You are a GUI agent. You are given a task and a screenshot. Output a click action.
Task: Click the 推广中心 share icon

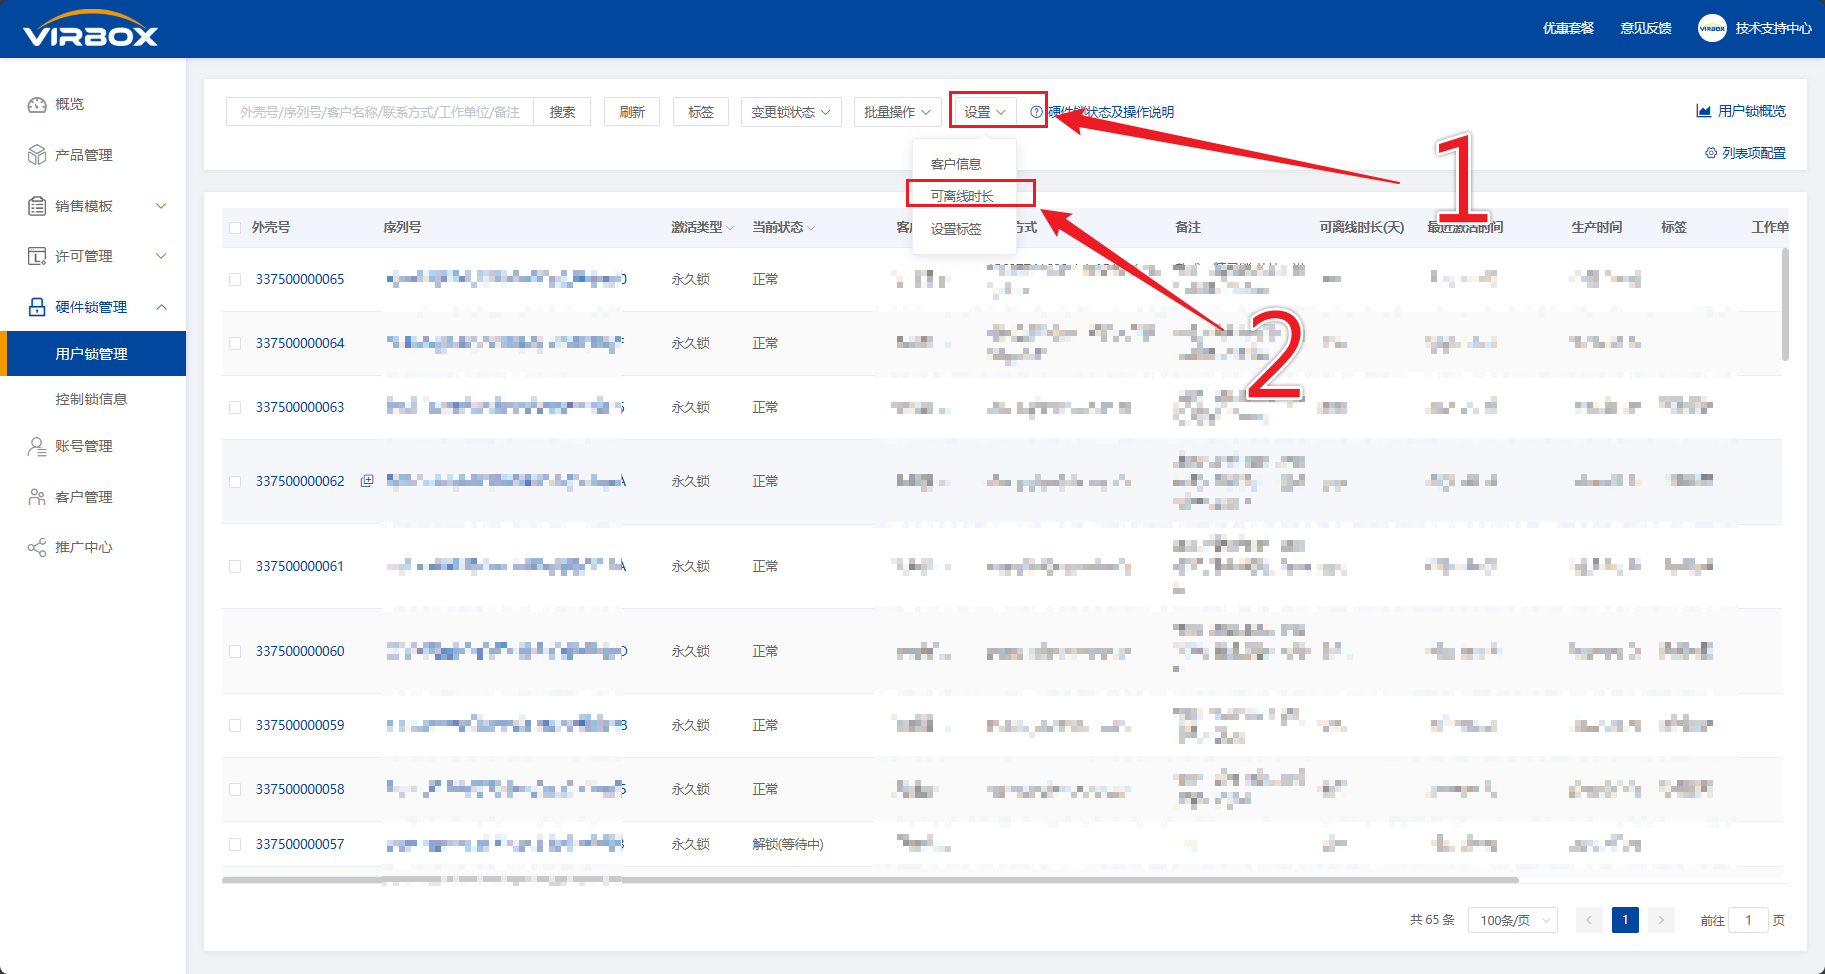tap(37, 547)
